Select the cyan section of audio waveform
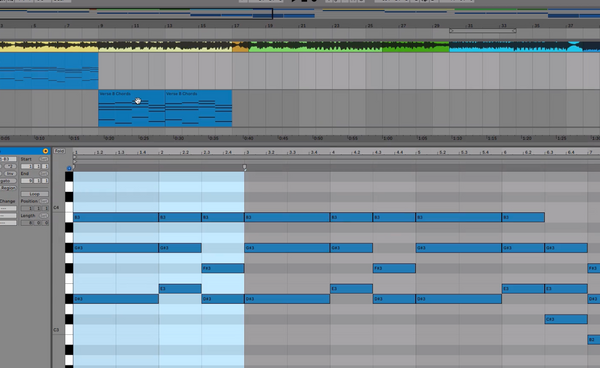This screenshot has width=600, height=368. [516, 47]
